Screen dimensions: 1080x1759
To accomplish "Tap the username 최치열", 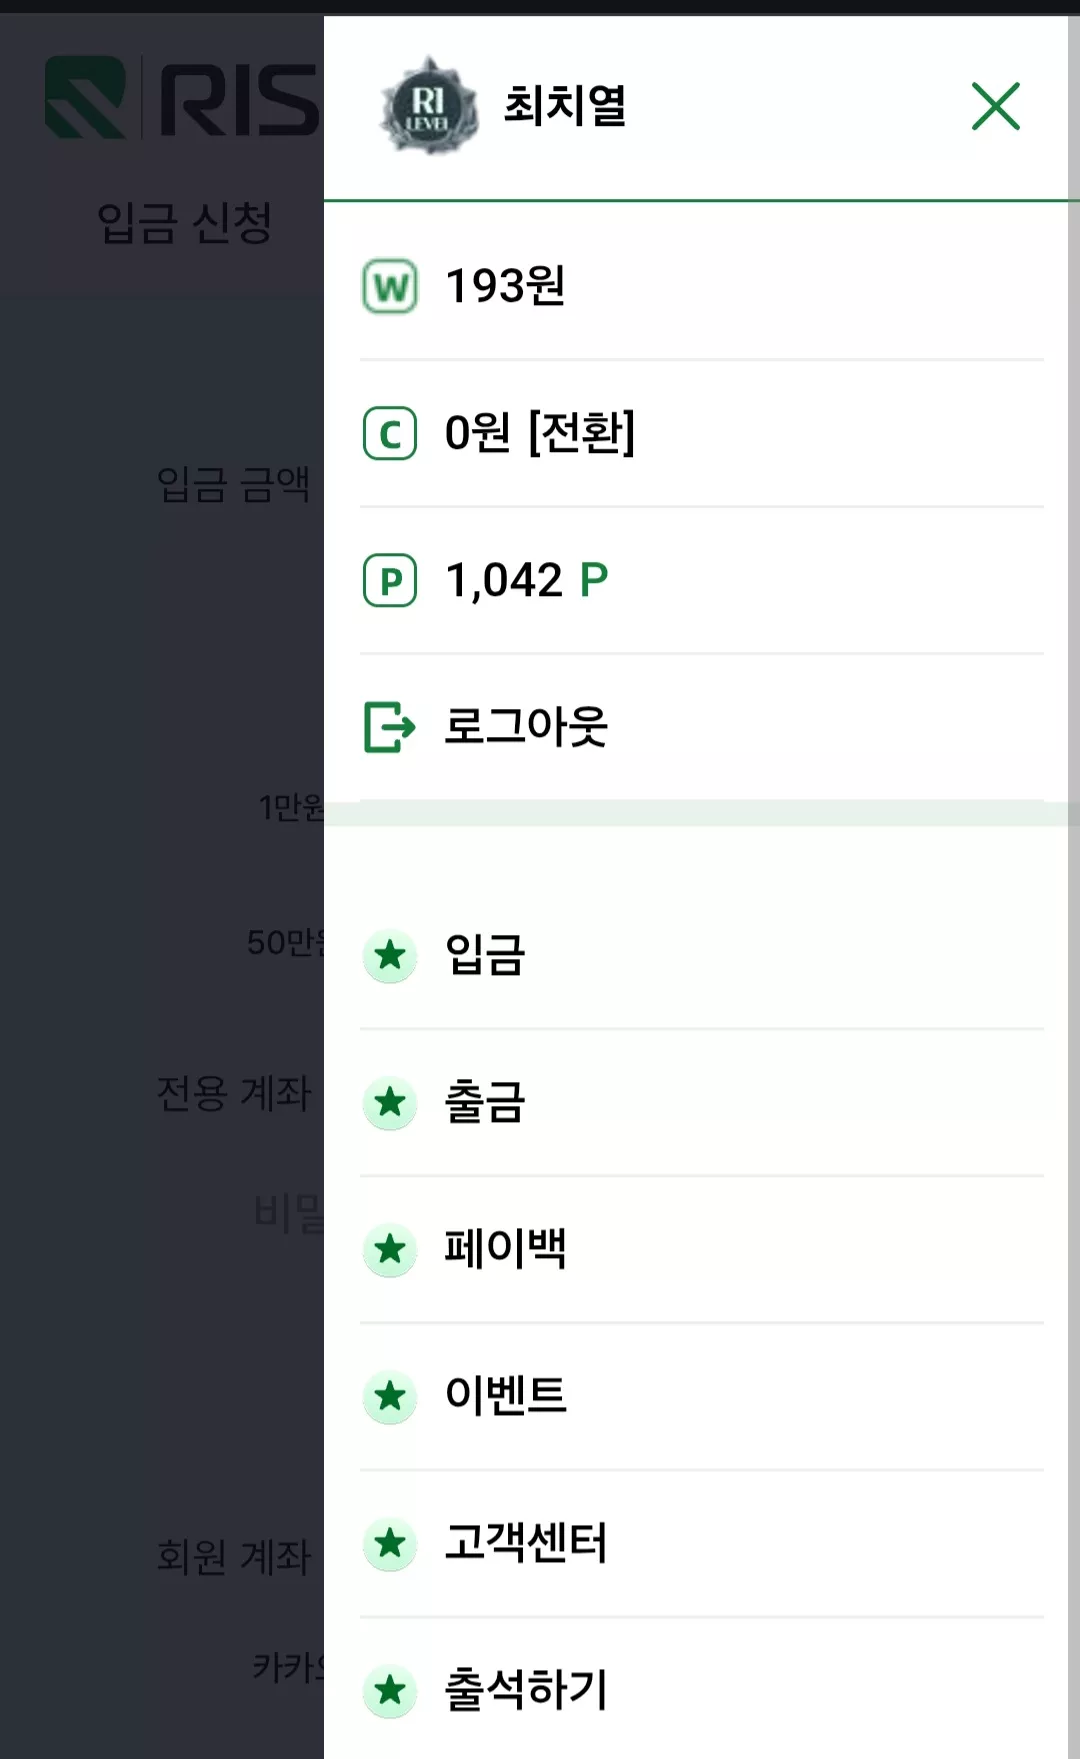I will pyautogui.click(x=565, y=106).
